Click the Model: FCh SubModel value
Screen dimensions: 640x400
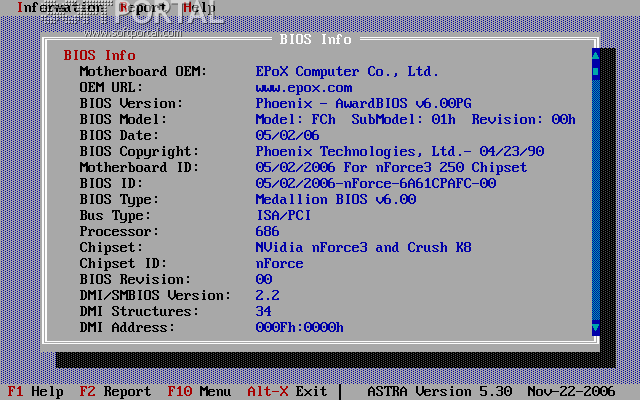416,119
